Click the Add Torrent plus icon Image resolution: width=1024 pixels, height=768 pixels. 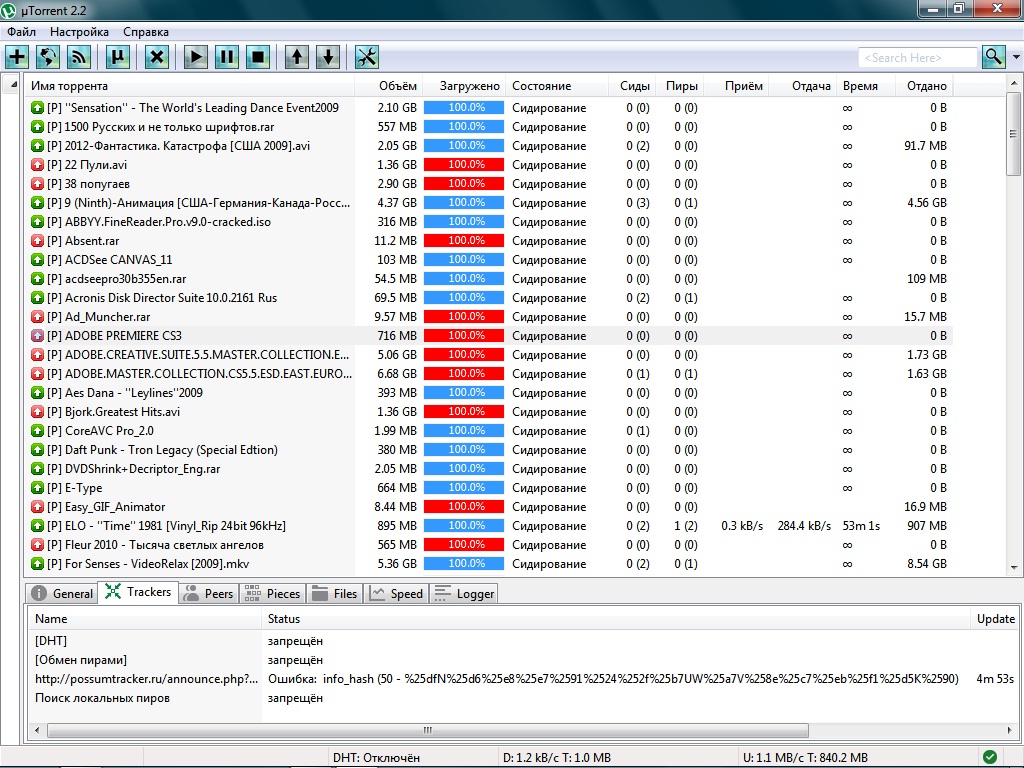coord(17,57)
